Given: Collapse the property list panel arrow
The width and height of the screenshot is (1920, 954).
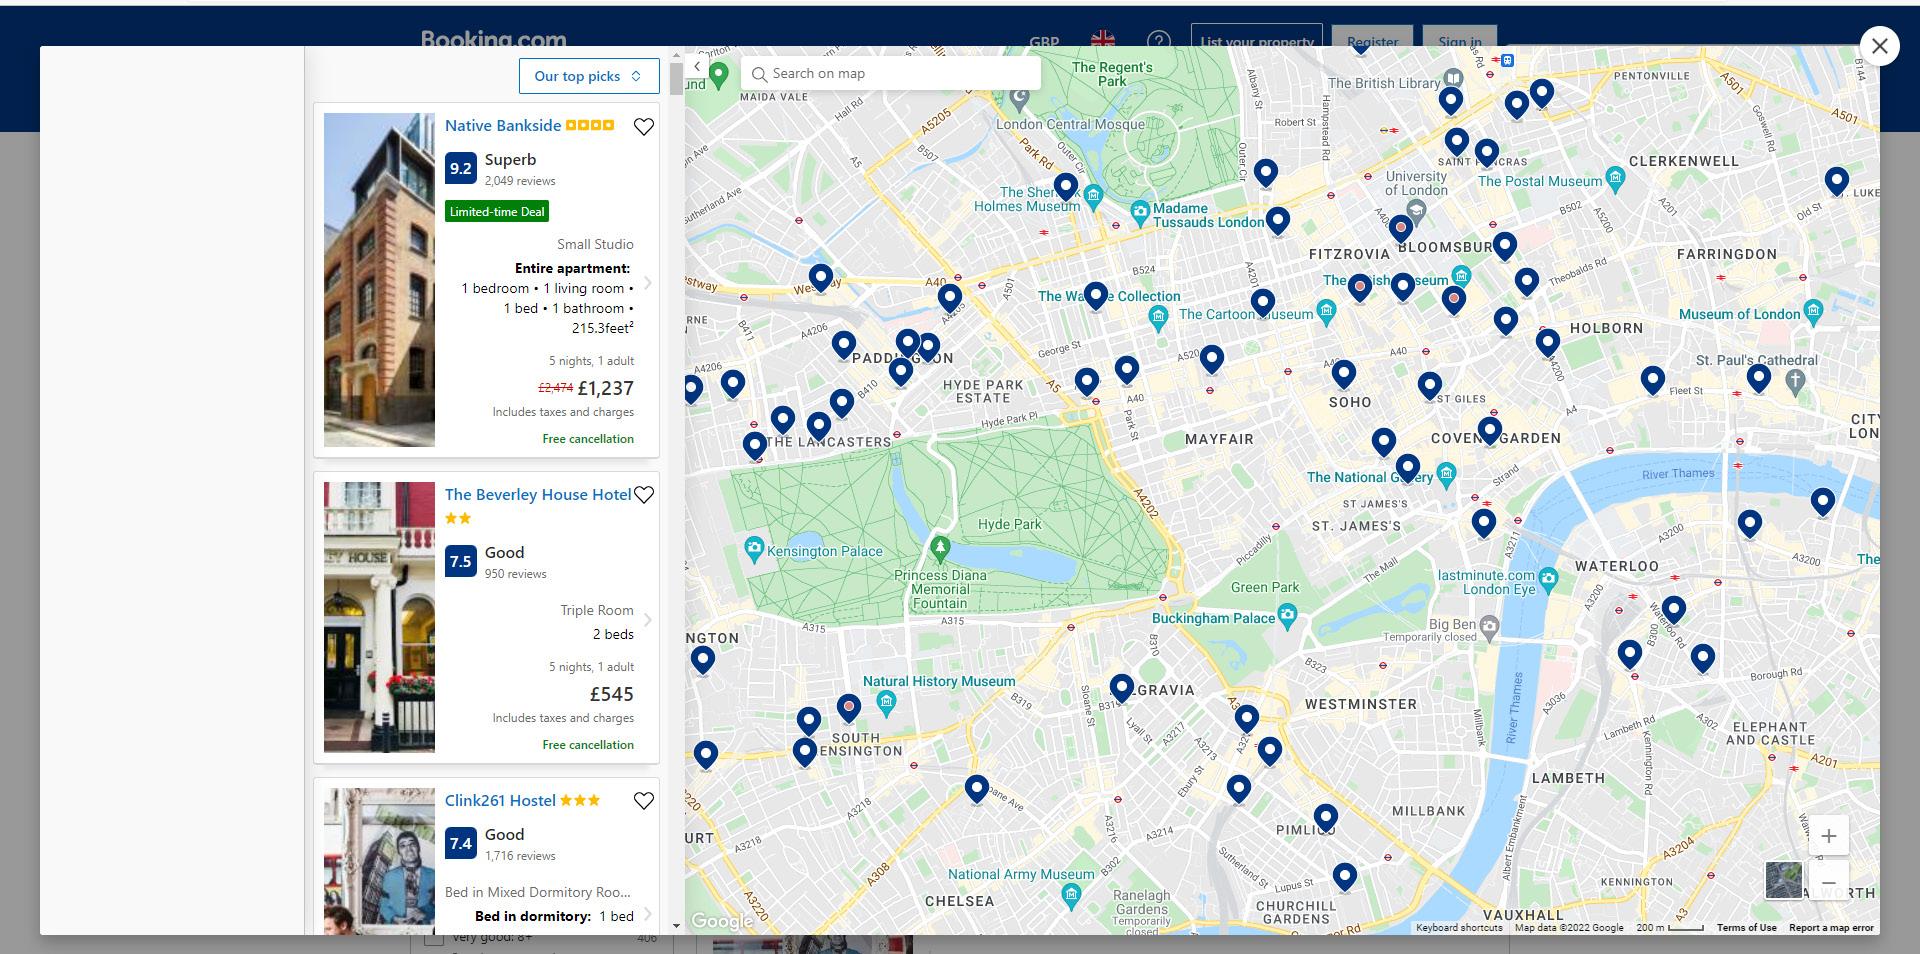Looking at the screenshot, I should tap(697, 66).
